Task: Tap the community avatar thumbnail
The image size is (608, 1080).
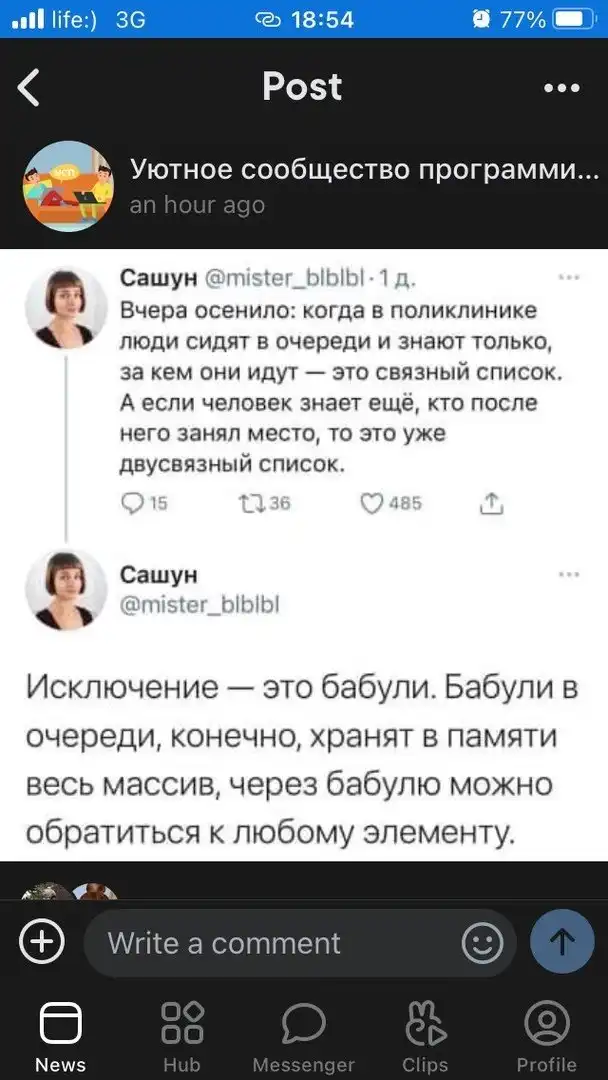Action: (x=69, y=186)
